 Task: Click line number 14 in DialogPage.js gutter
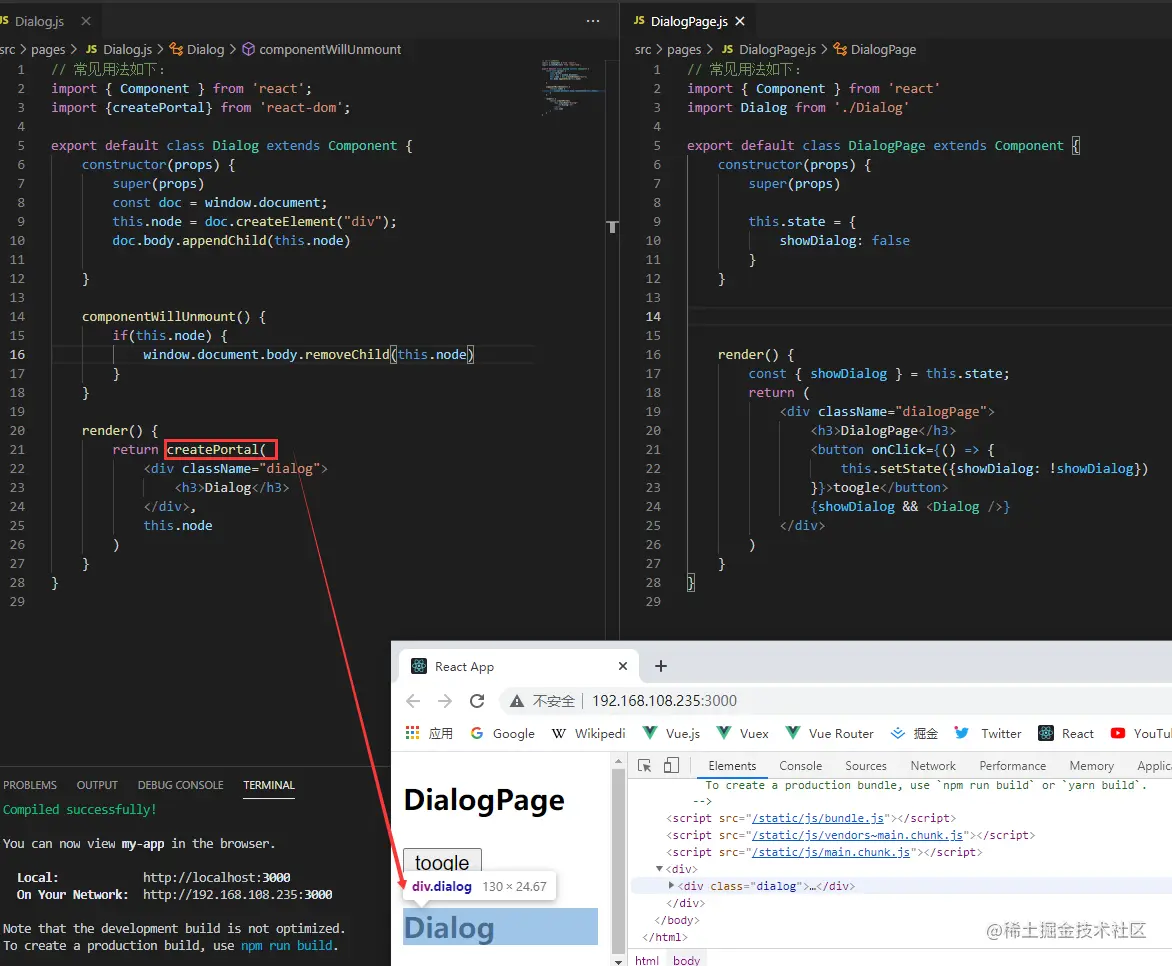click(x=653, y=316)
